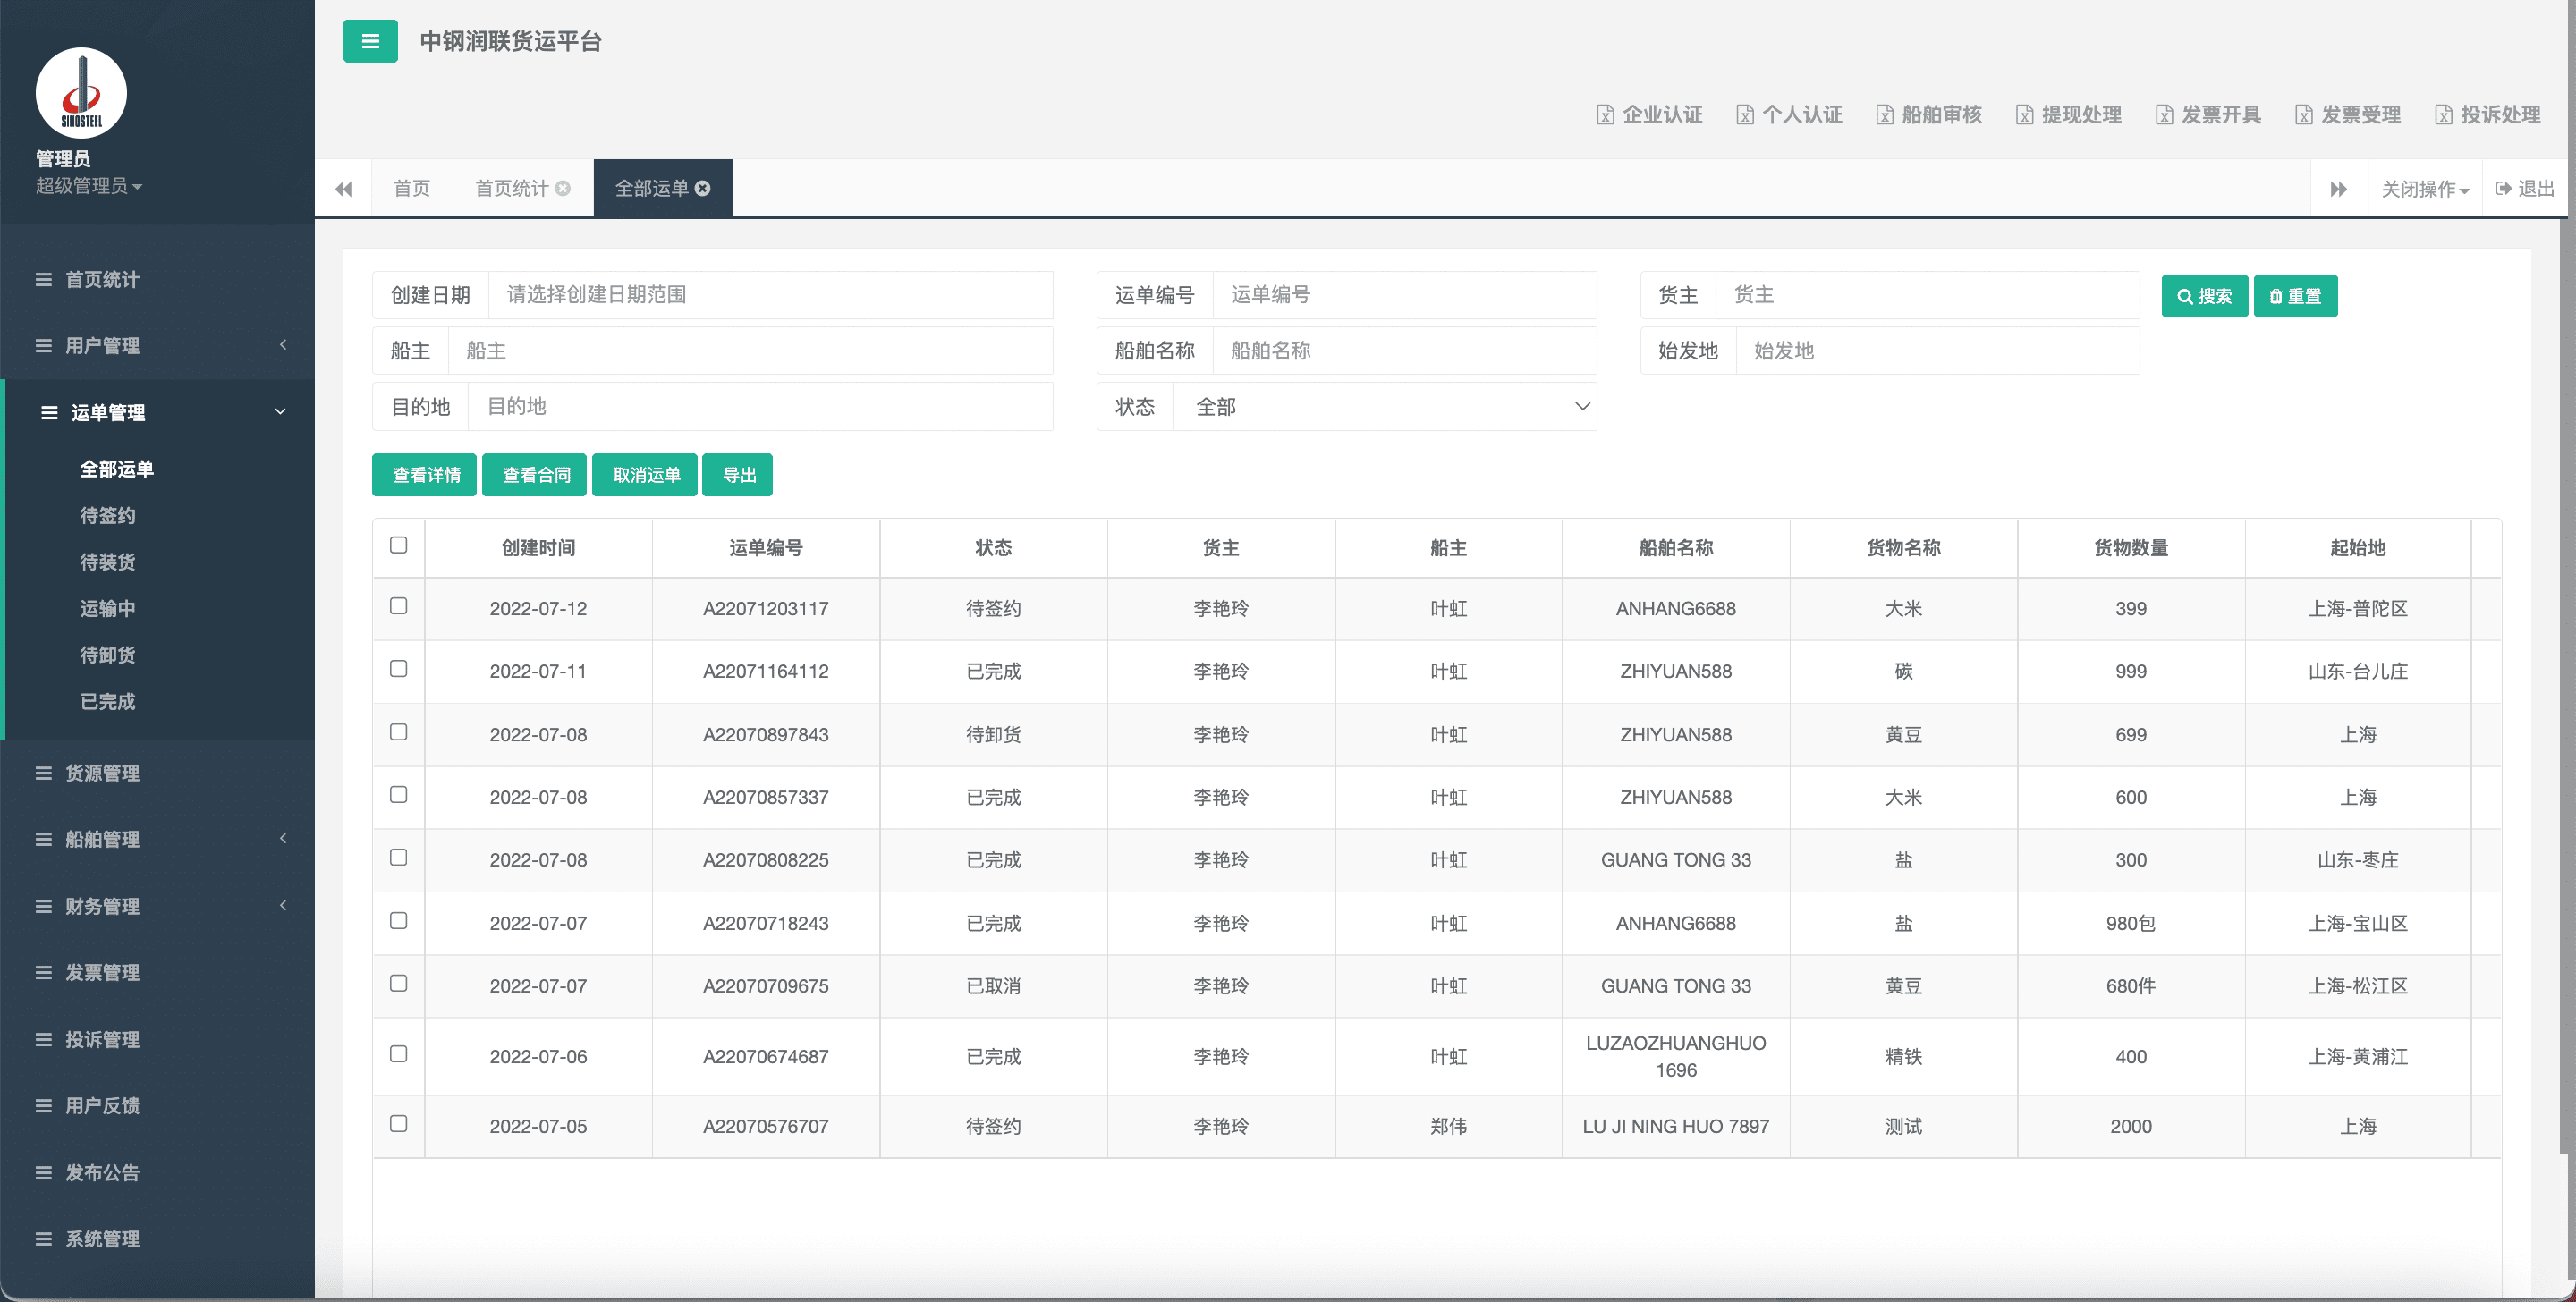Expand the 用户管理 sidebar menu
The image size is (2576, 1302).
(157, 345)
